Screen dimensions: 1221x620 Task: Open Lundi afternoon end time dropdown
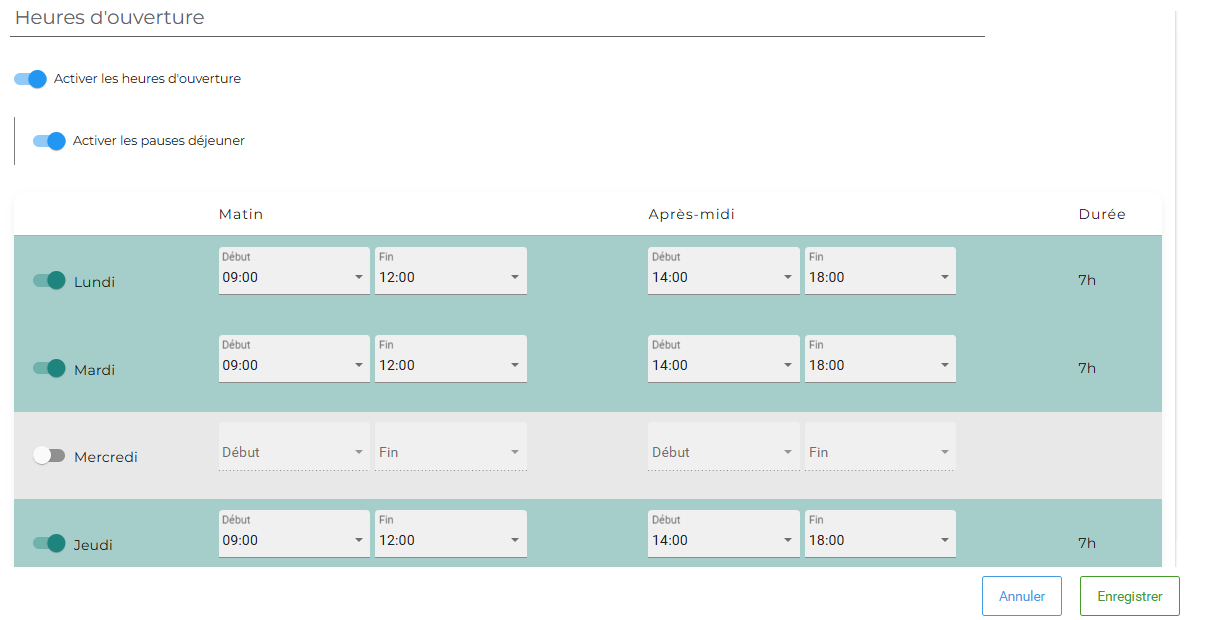879,271
